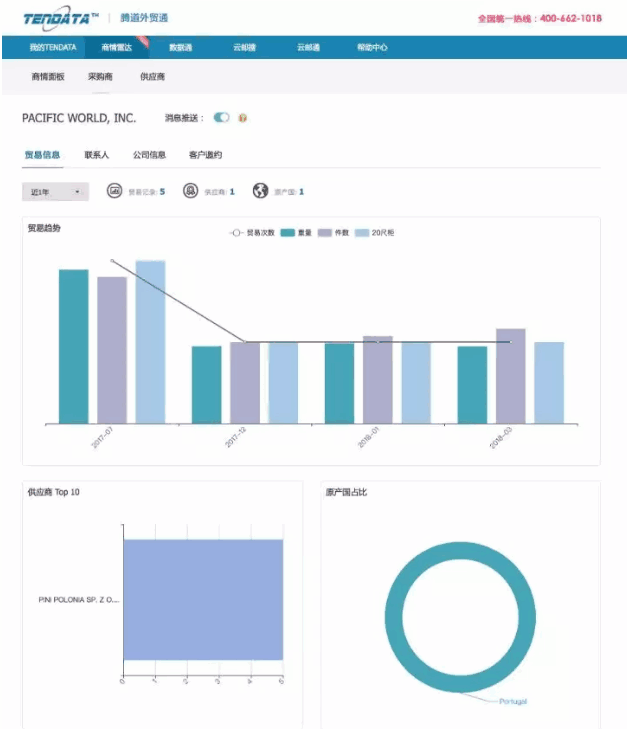Click the TENDATA logo
The height and width of the screenshot is (729, 627).
click(x=61, y=17)
